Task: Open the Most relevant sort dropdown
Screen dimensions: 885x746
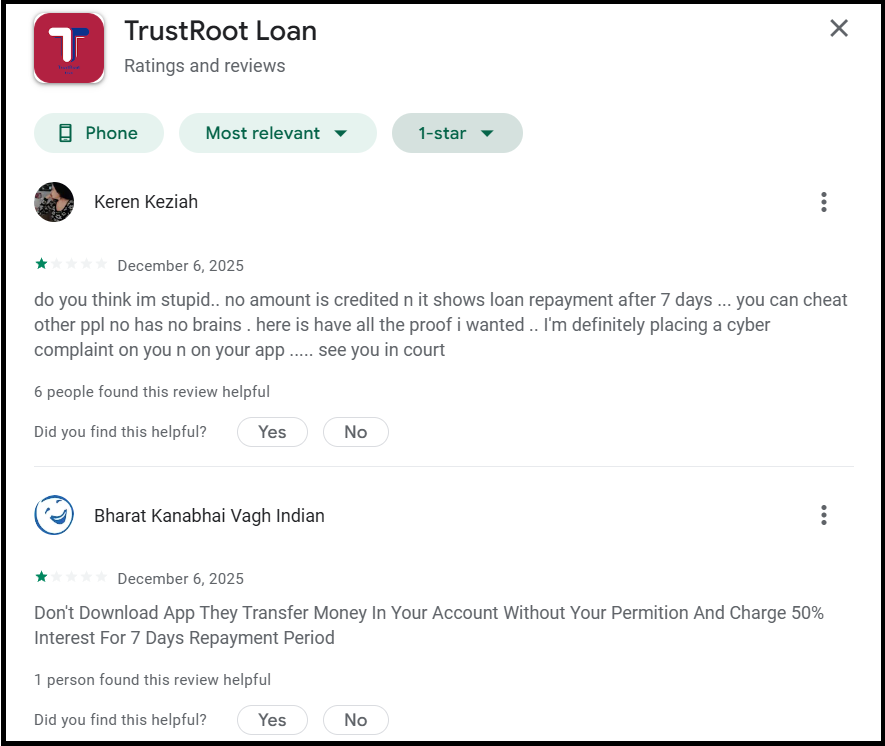Action: tap(277, 132)
